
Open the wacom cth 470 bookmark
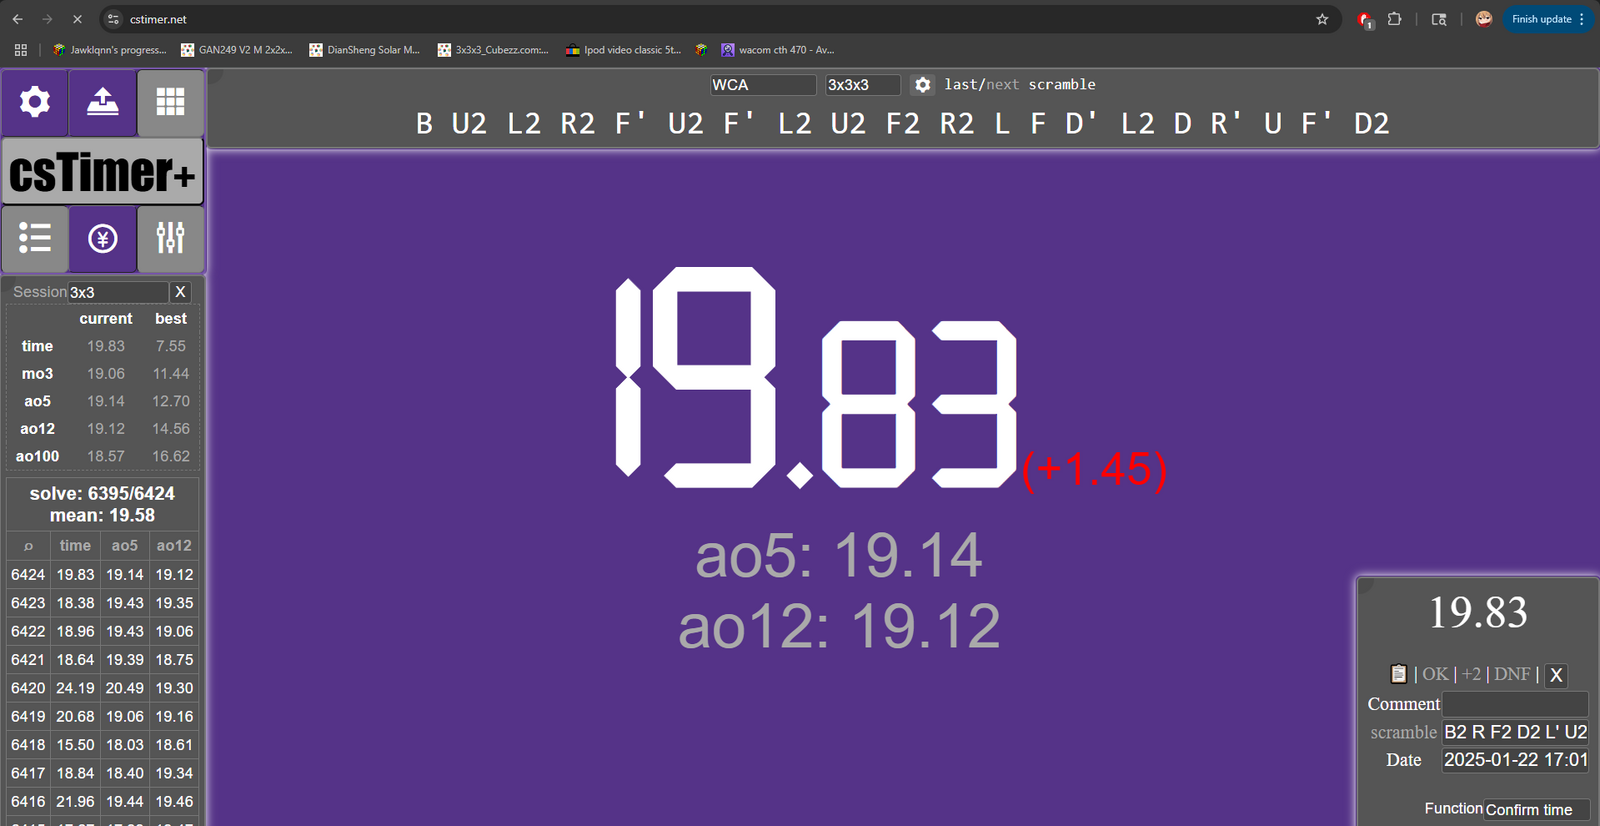click(778, 50)
